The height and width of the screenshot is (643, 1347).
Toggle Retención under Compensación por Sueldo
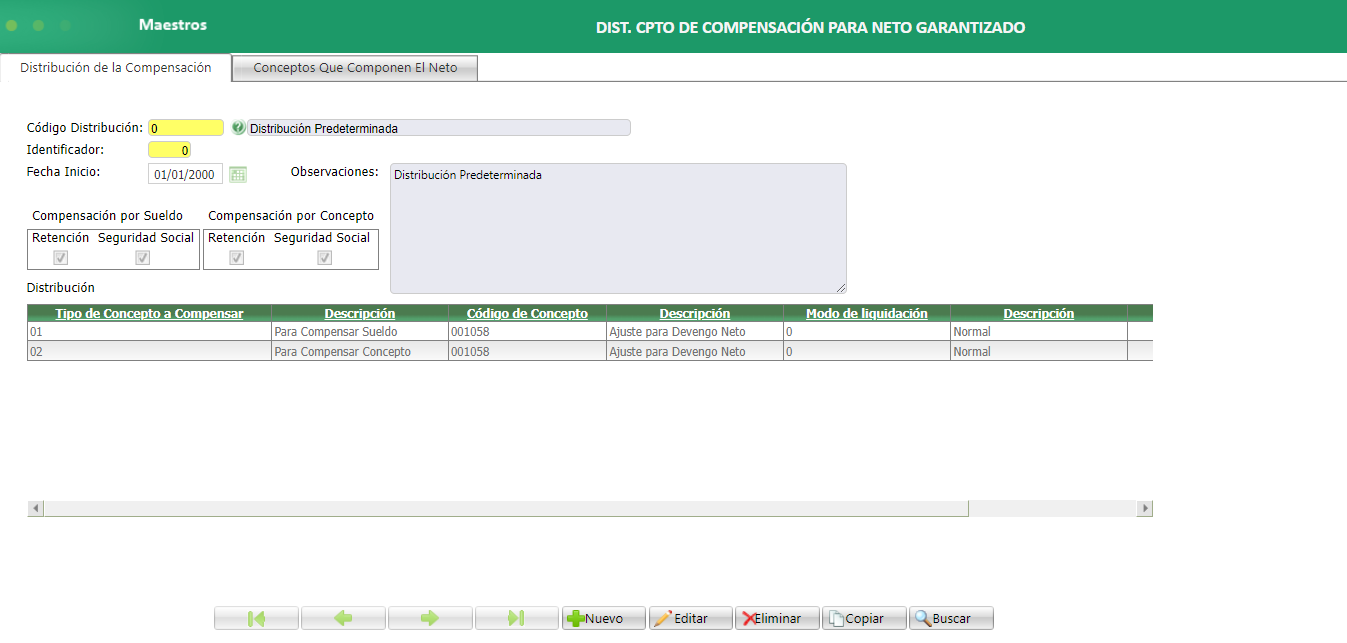click(62, 257)
